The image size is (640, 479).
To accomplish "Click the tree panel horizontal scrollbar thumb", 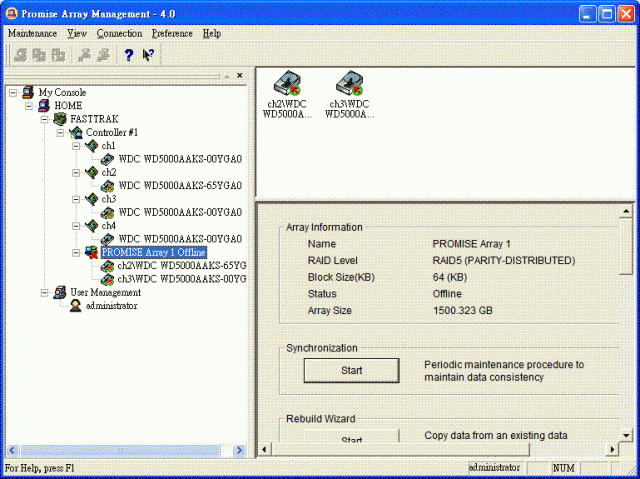I will 120,450.
